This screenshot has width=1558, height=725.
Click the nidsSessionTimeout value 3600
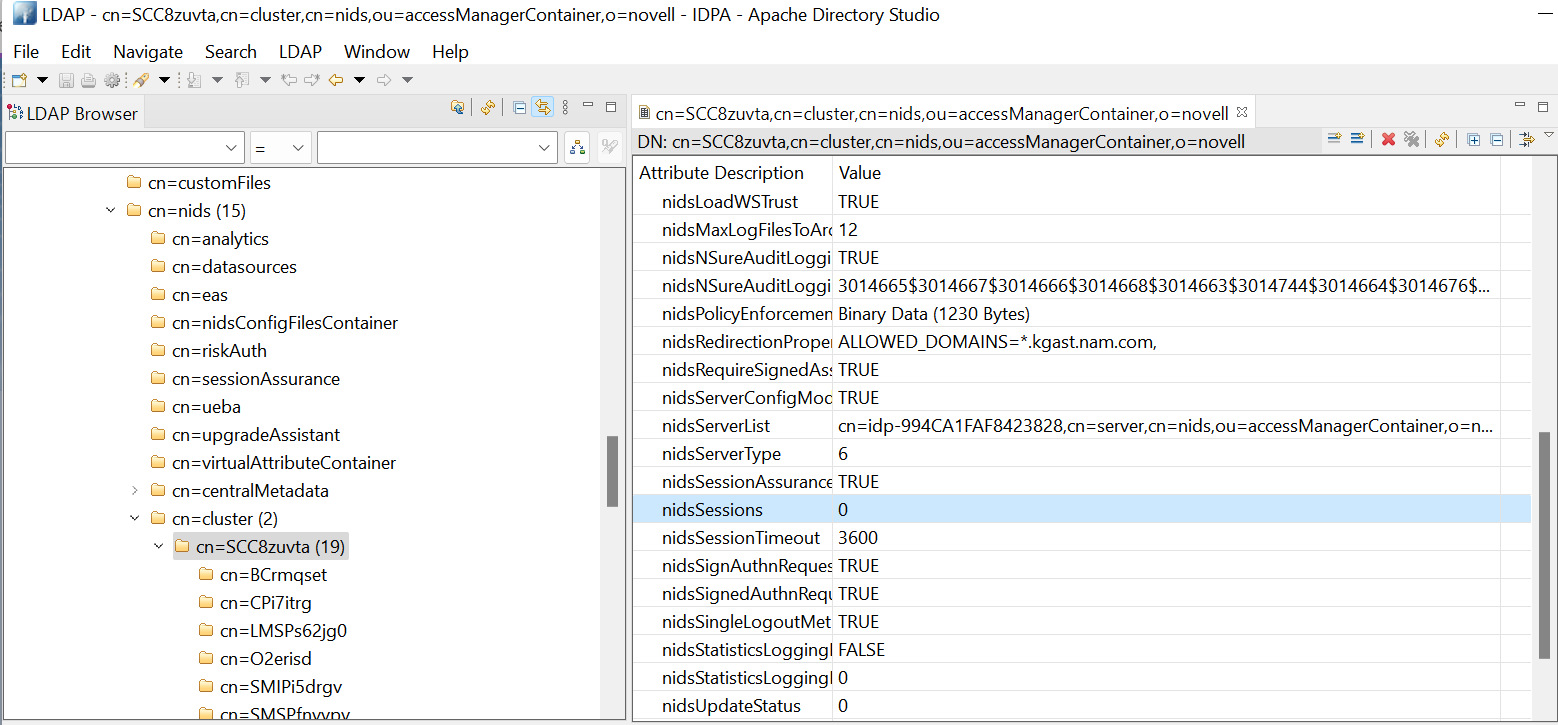[858, 538]
